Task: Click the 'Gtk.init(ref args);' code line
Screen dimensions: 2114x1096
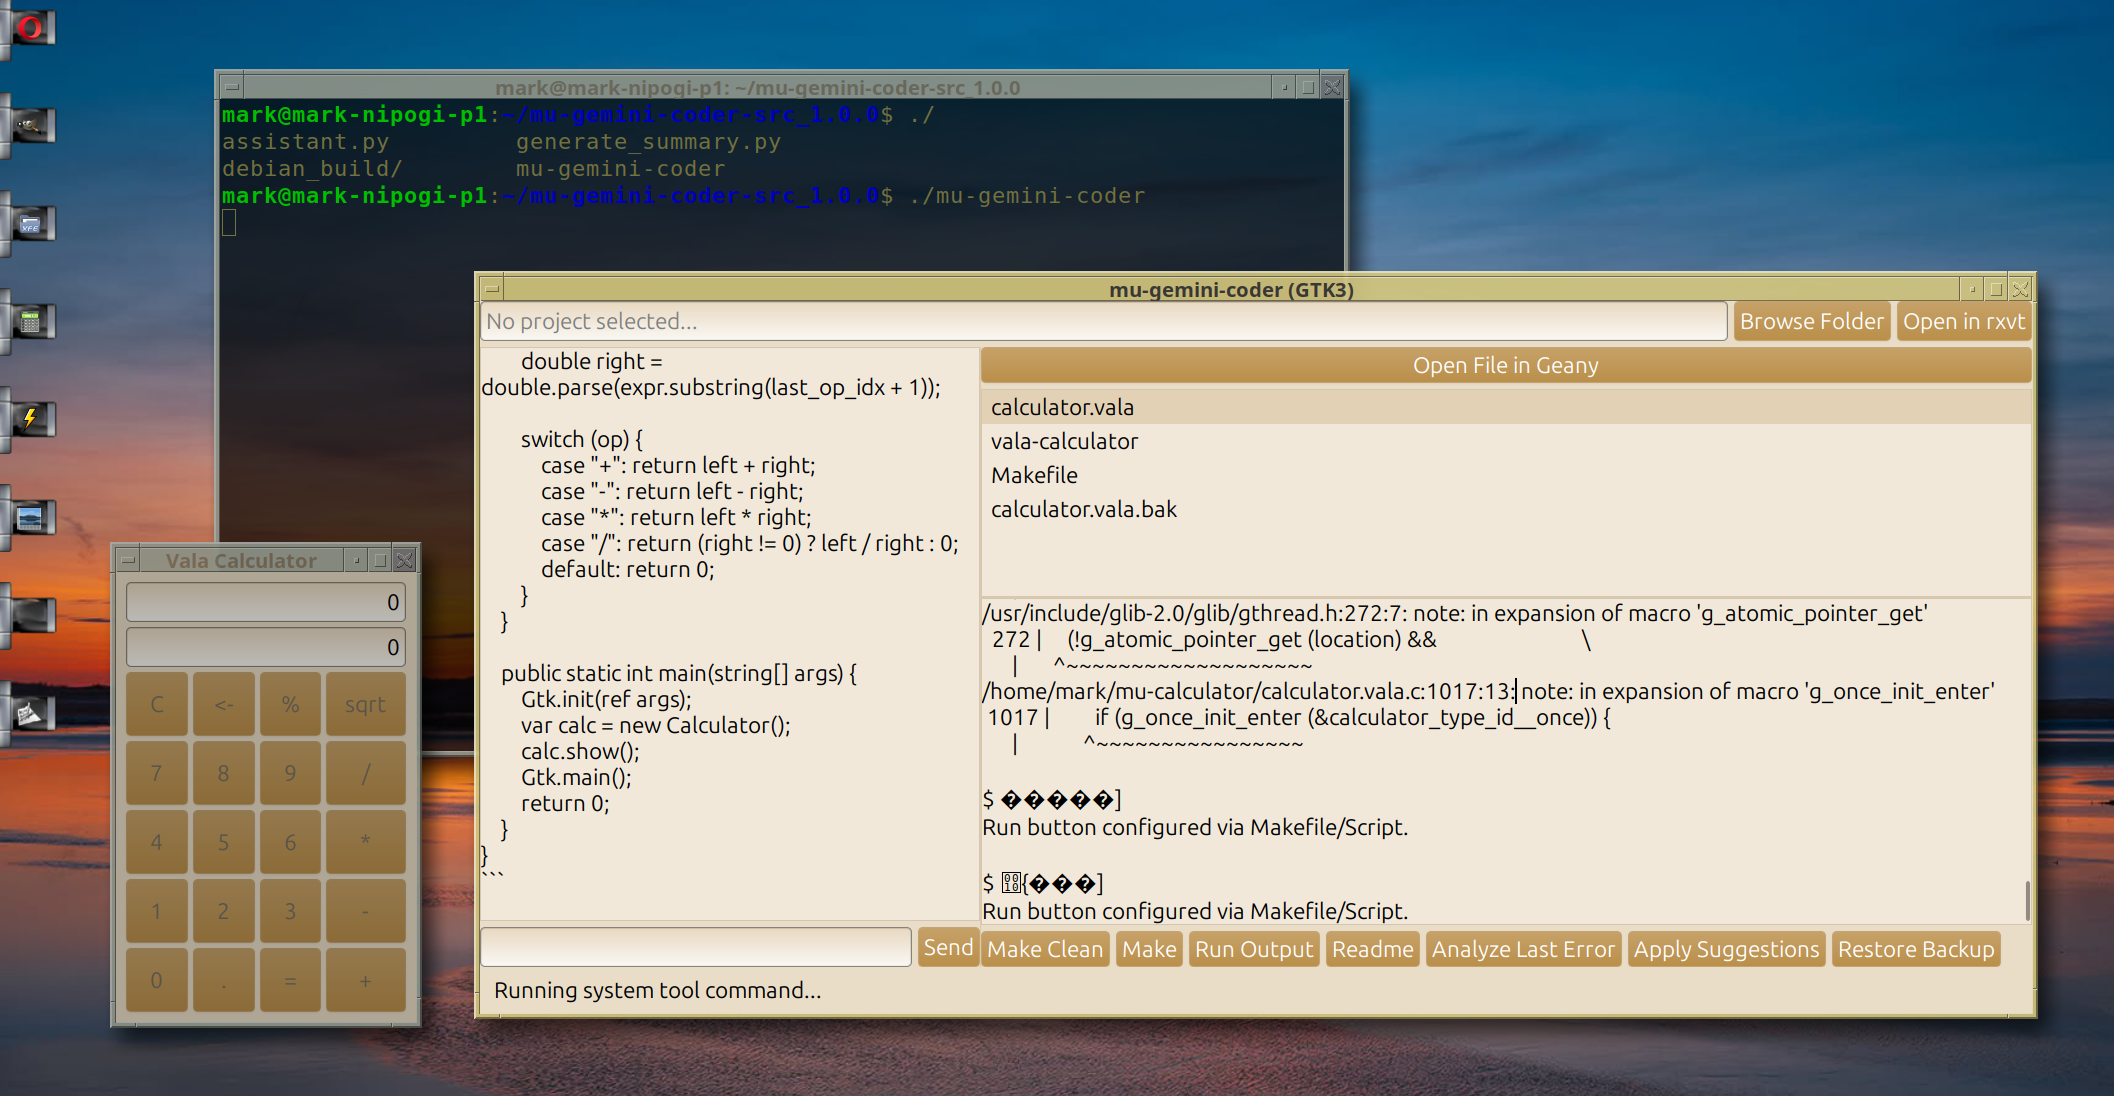Action: (x=605, y=699)
